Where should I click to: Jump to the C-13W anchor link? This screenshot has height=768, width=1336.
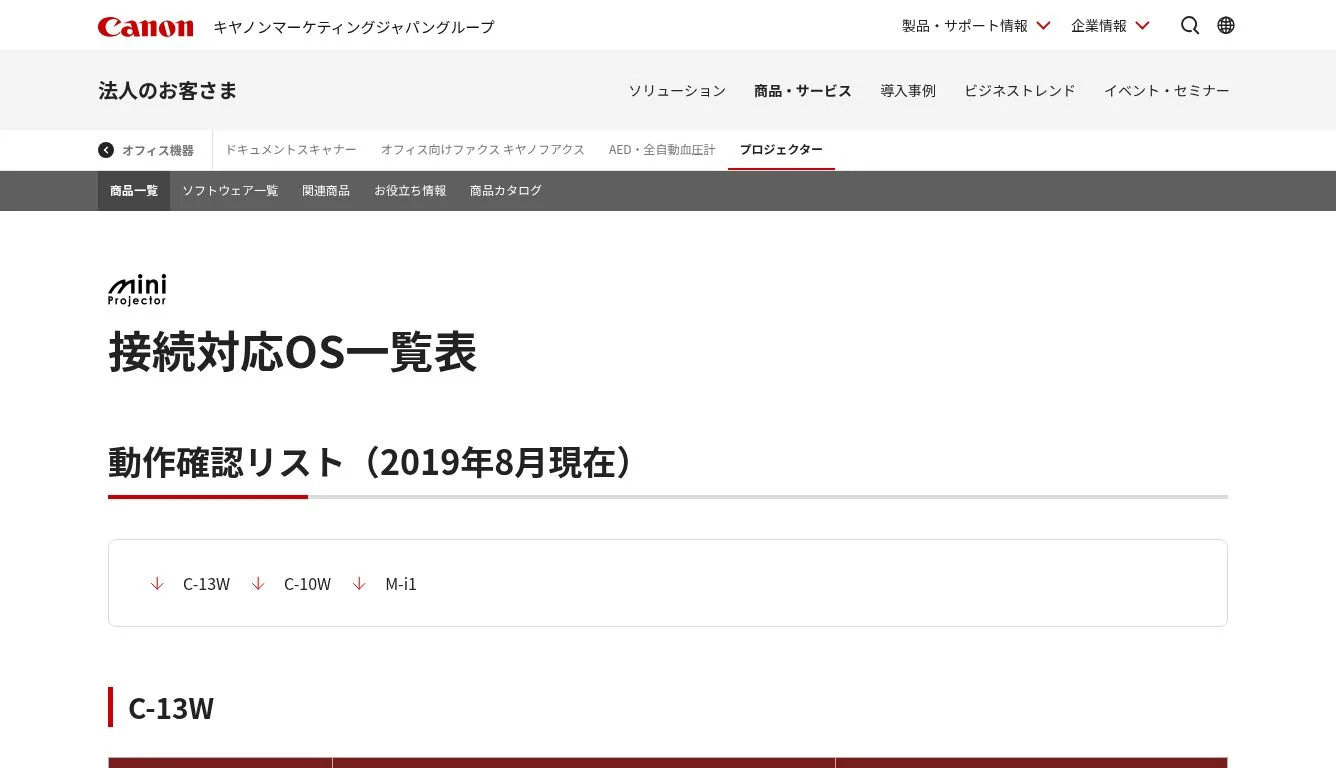(x=206, y=584)
